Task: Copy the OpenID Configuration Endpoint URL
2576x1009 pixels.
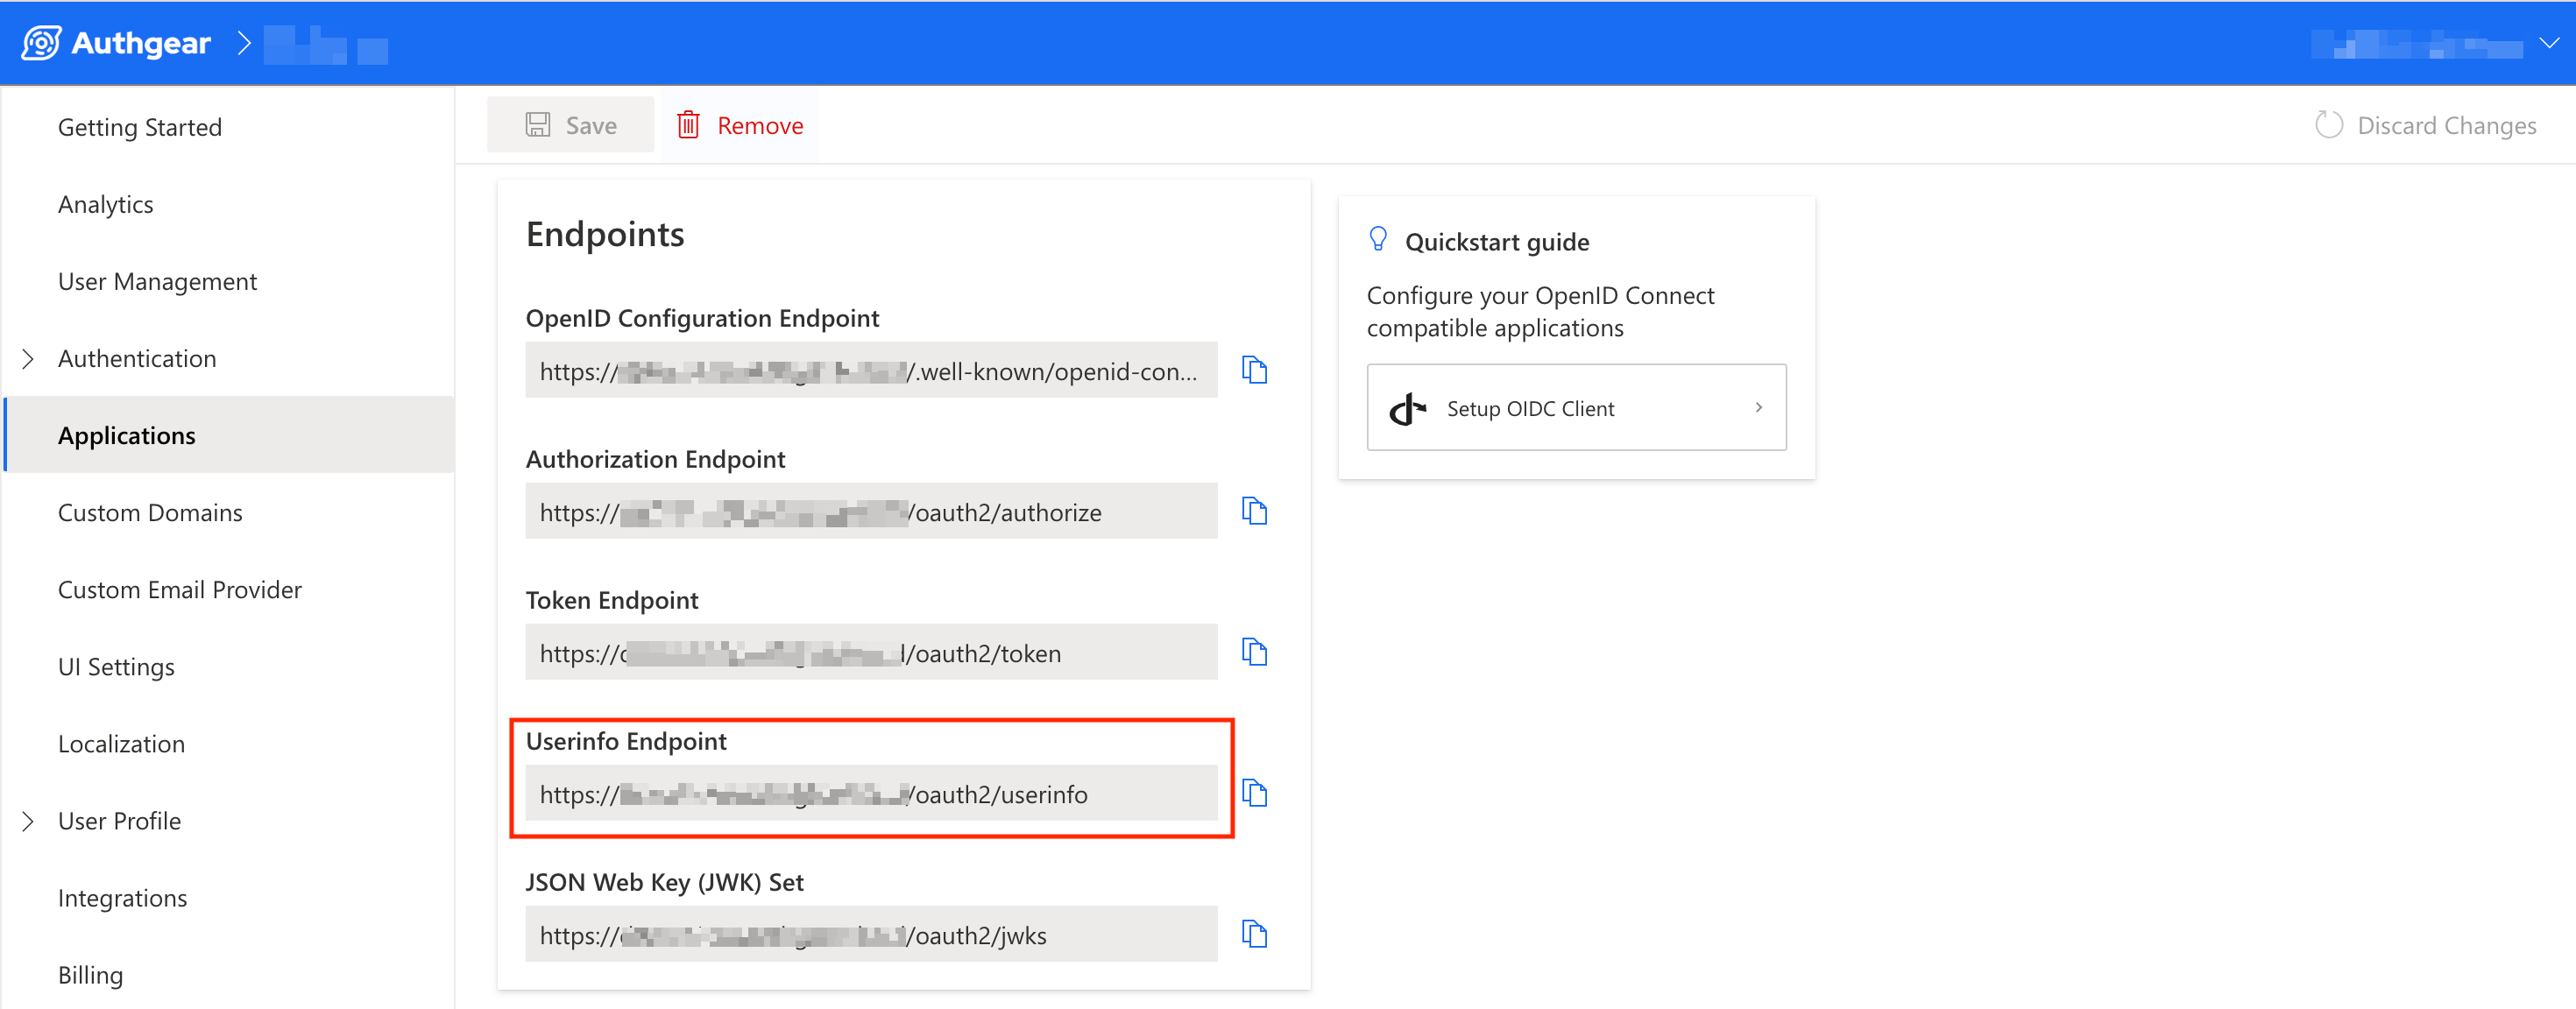Action: point(1254,370)
